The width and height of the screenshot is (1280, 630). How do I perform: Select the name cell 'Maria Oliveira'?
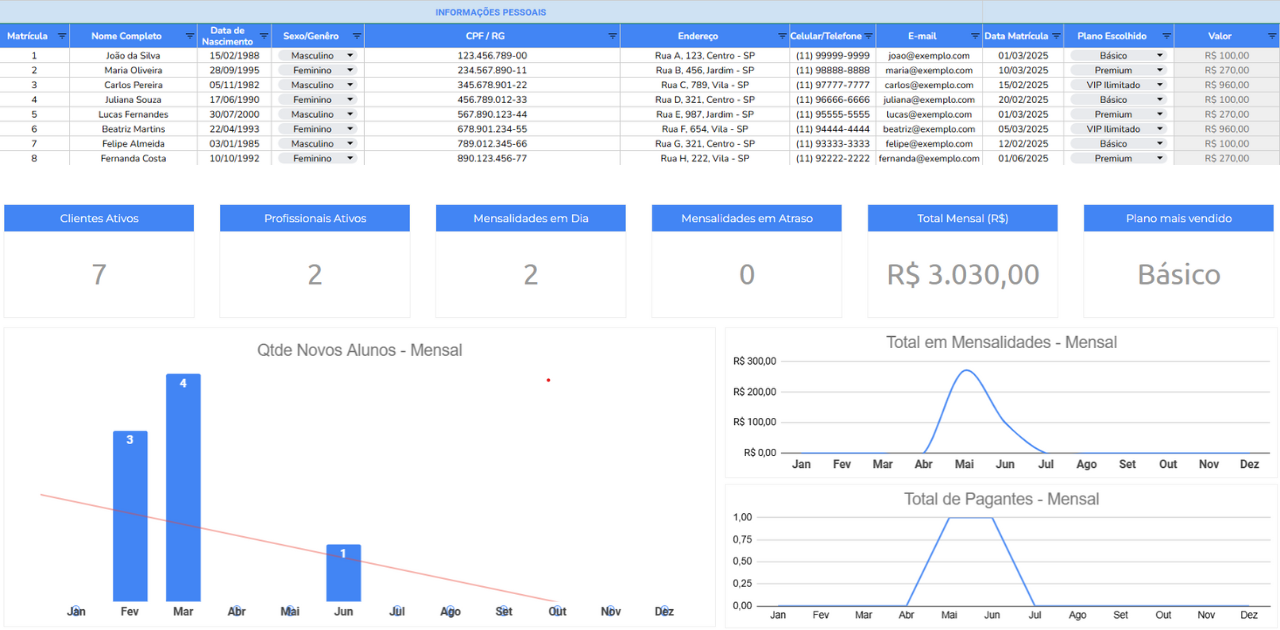[133, 70]
